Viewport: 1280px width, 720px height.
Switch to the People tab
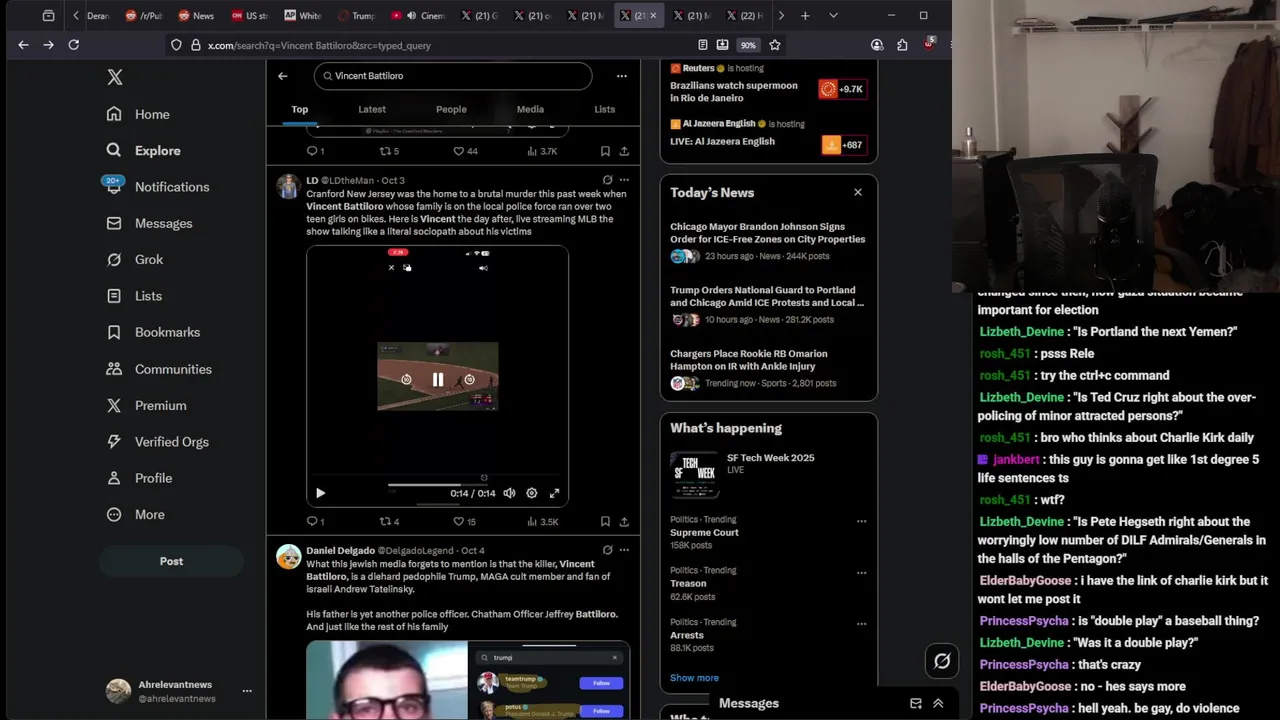click(451, 109)
